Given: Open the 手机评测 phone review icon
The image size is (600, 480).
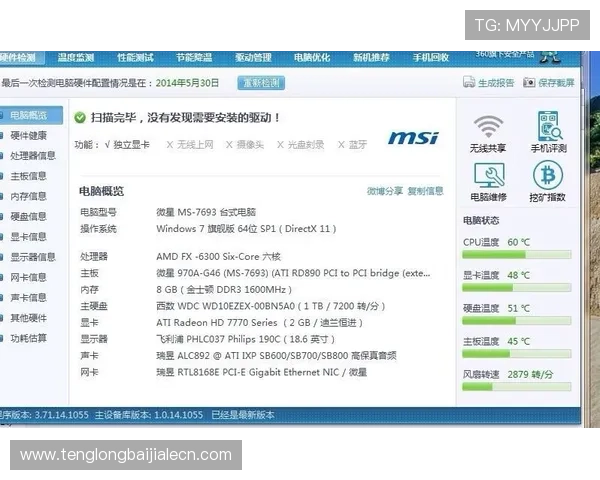Looking at the screenshot, I should click(x=549, y=126).
